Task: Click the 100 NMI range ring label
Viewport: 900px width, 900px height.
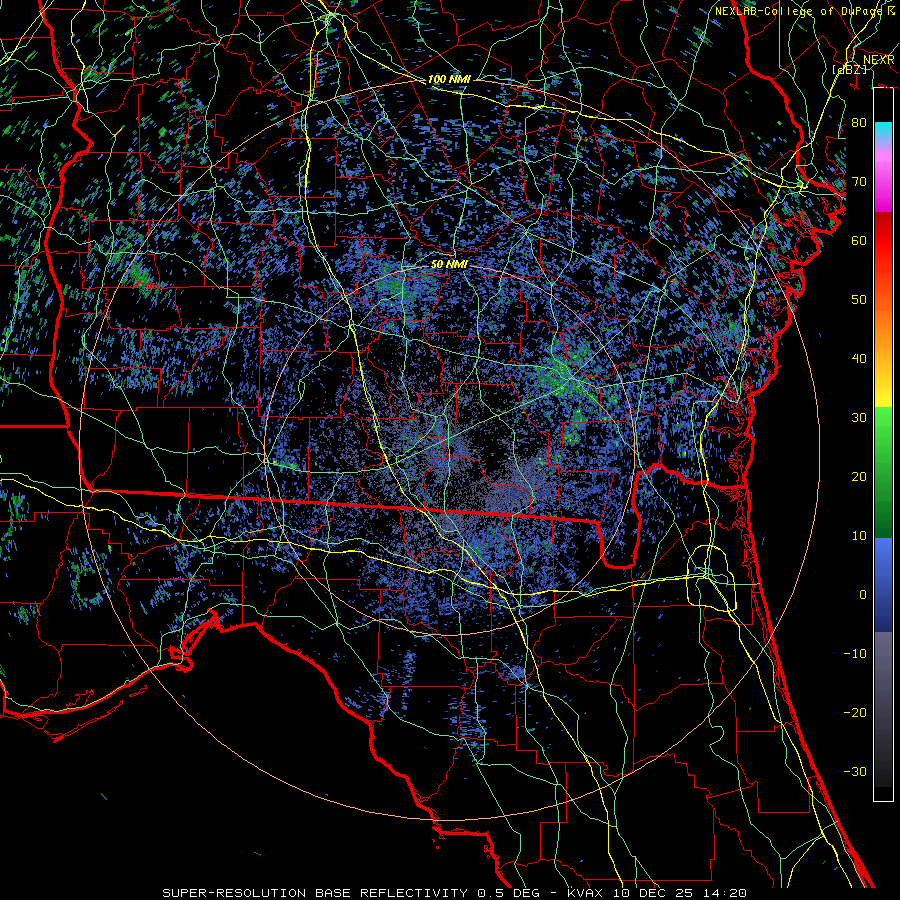Action: (449, 79)
